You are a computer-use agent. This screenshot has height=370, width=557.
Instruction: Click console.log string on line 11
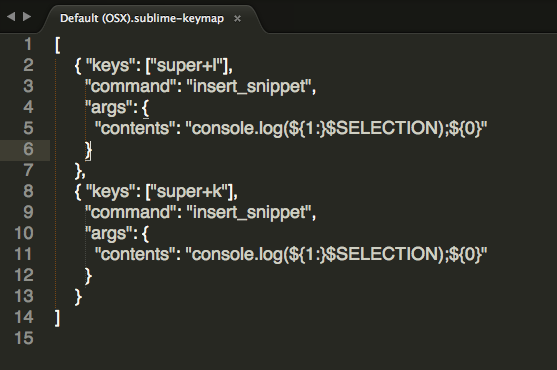tap(336, 254)
